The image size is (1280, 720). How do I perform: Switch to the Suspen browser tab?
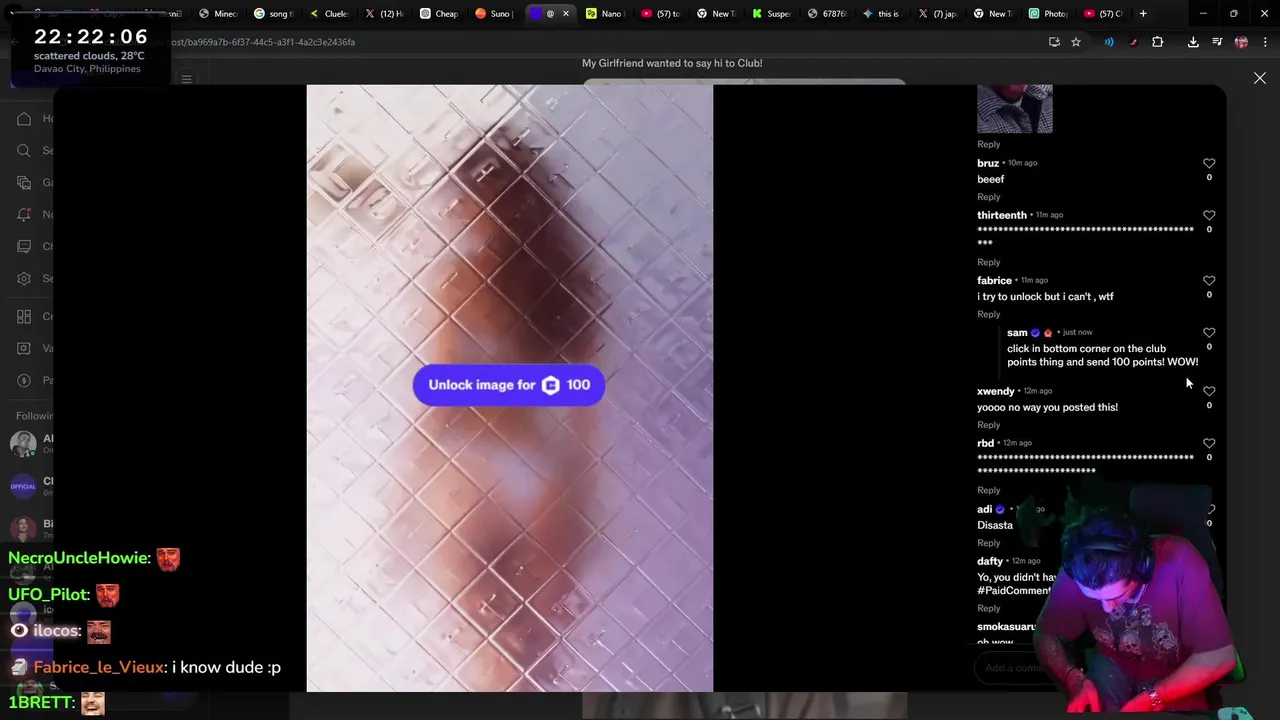click(771, 14)
